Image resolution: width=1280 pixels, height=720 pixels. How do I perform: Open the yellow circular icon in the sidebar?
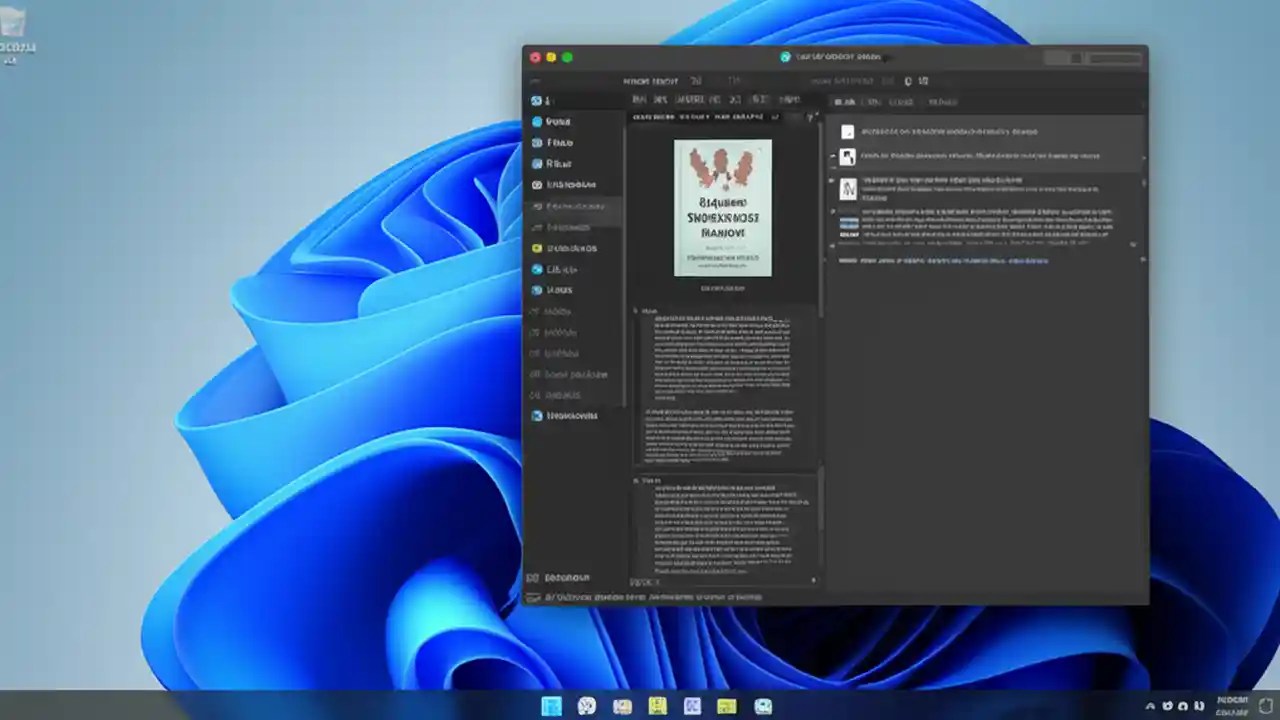538,248
